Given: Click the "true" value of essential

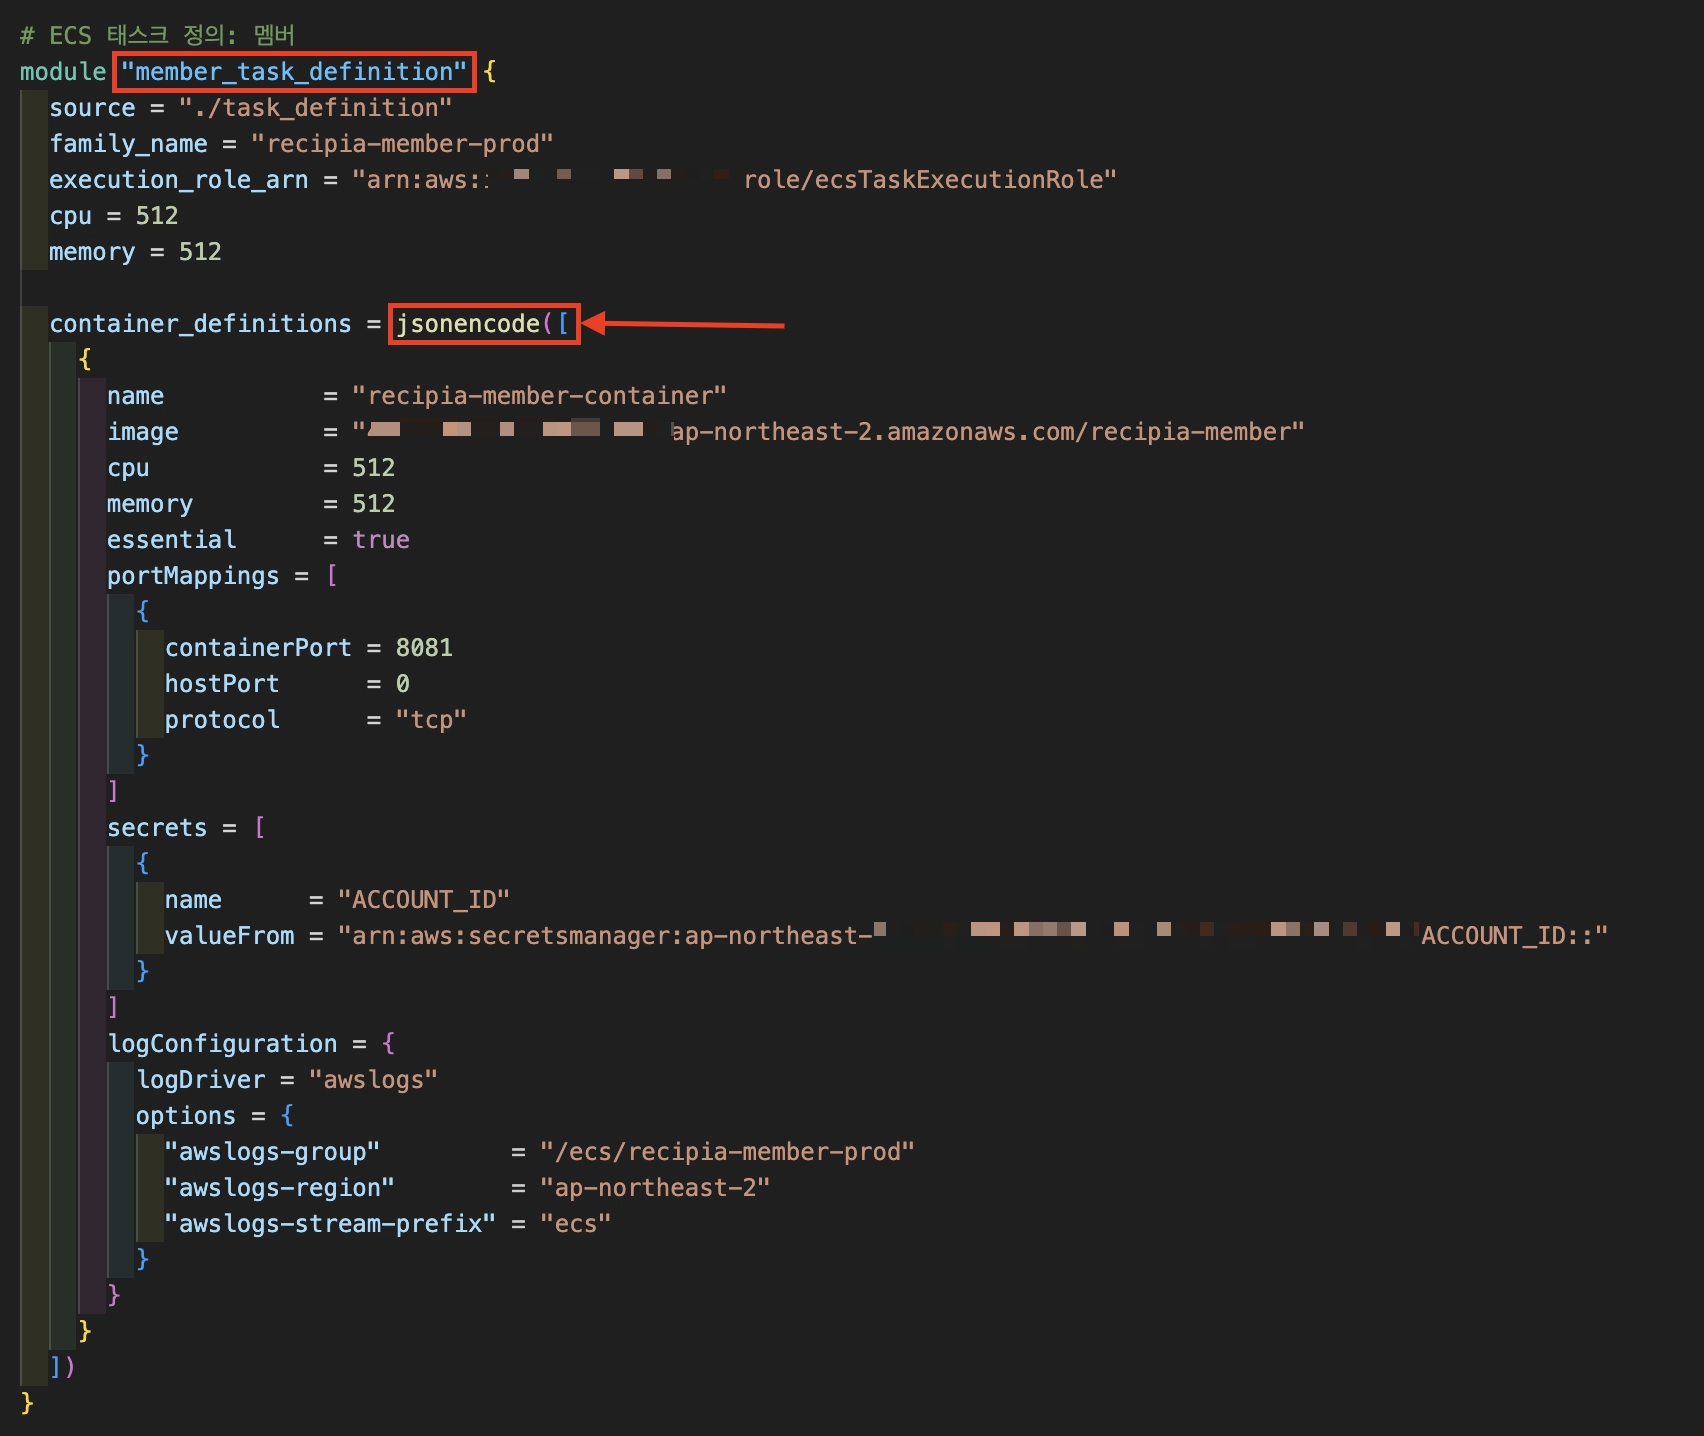Looking at the screenshot, I should (381, 539).
